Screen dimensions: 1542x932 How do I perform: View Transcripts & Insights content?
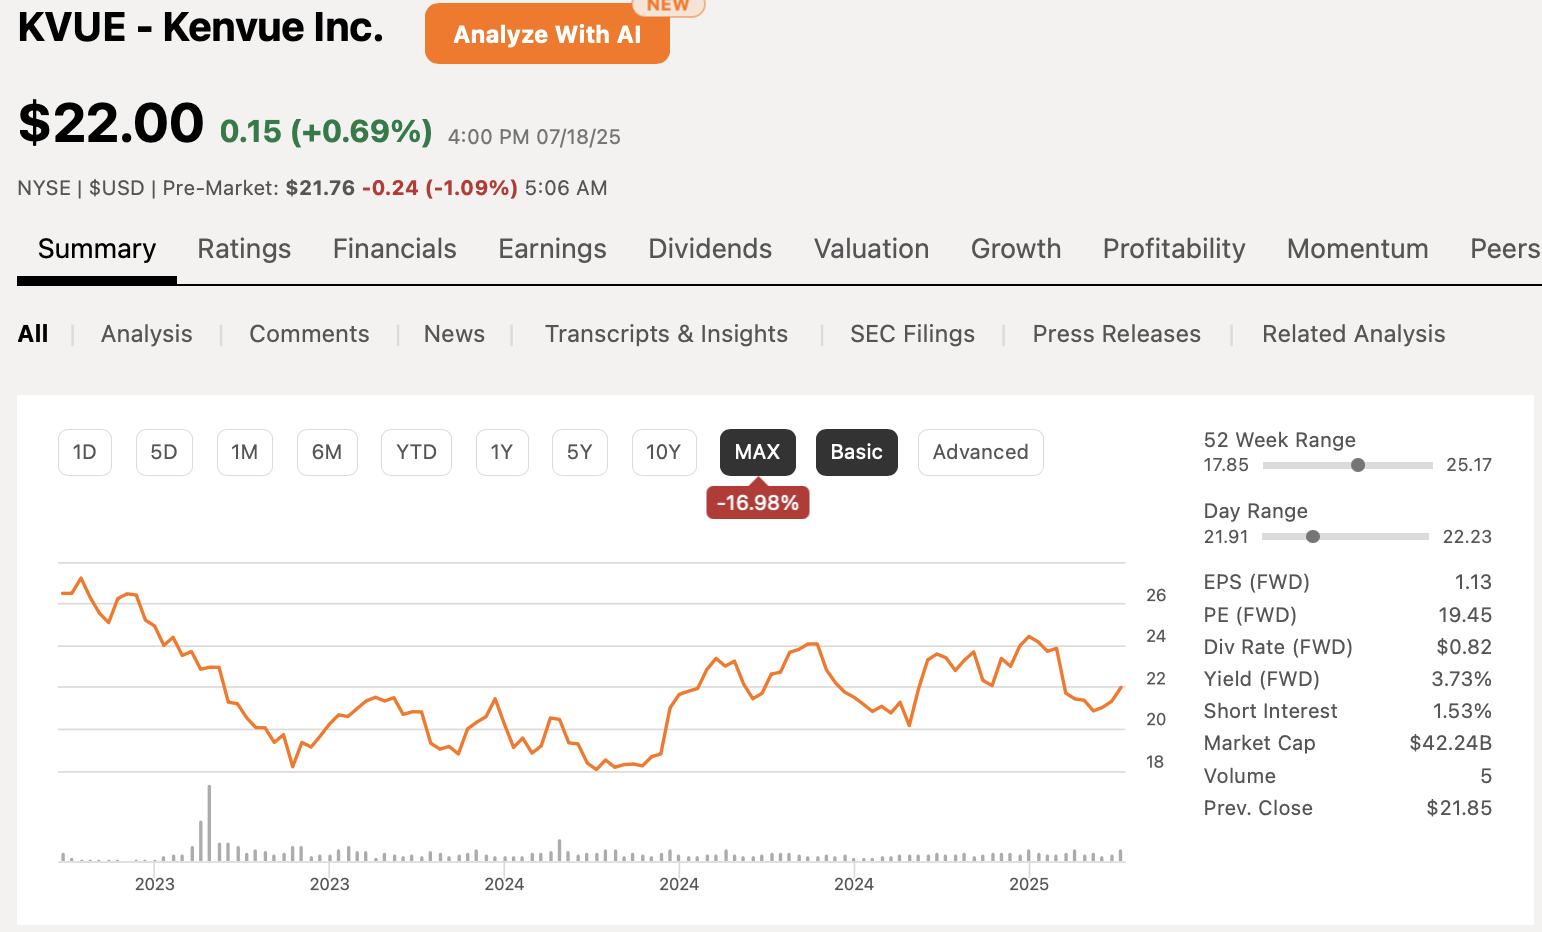coord(666,334)
